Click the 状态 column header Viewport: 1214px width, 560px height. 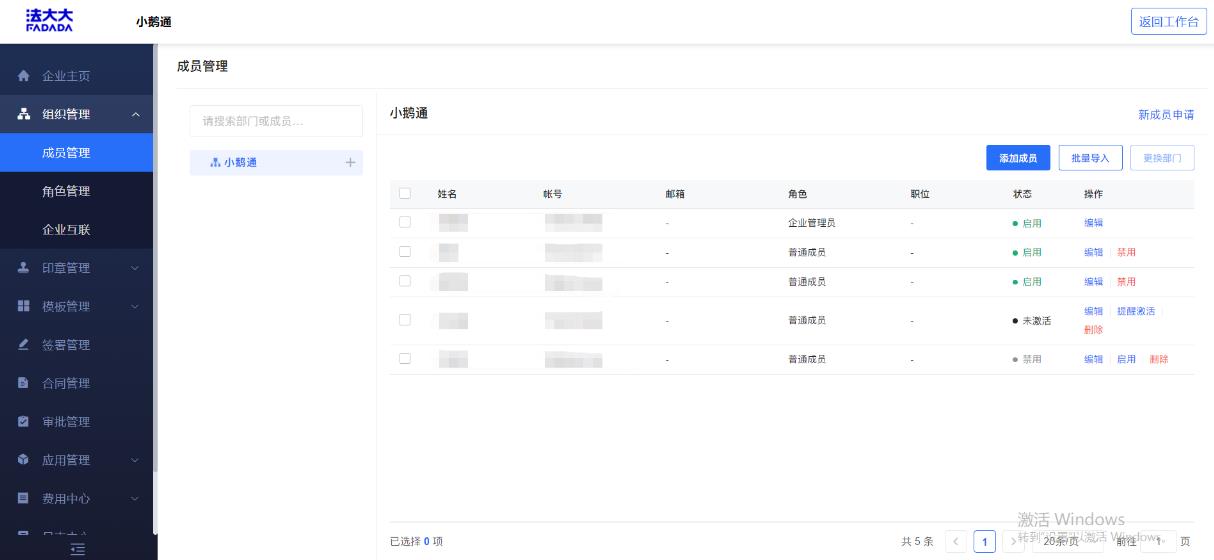tap(1022, 194)
